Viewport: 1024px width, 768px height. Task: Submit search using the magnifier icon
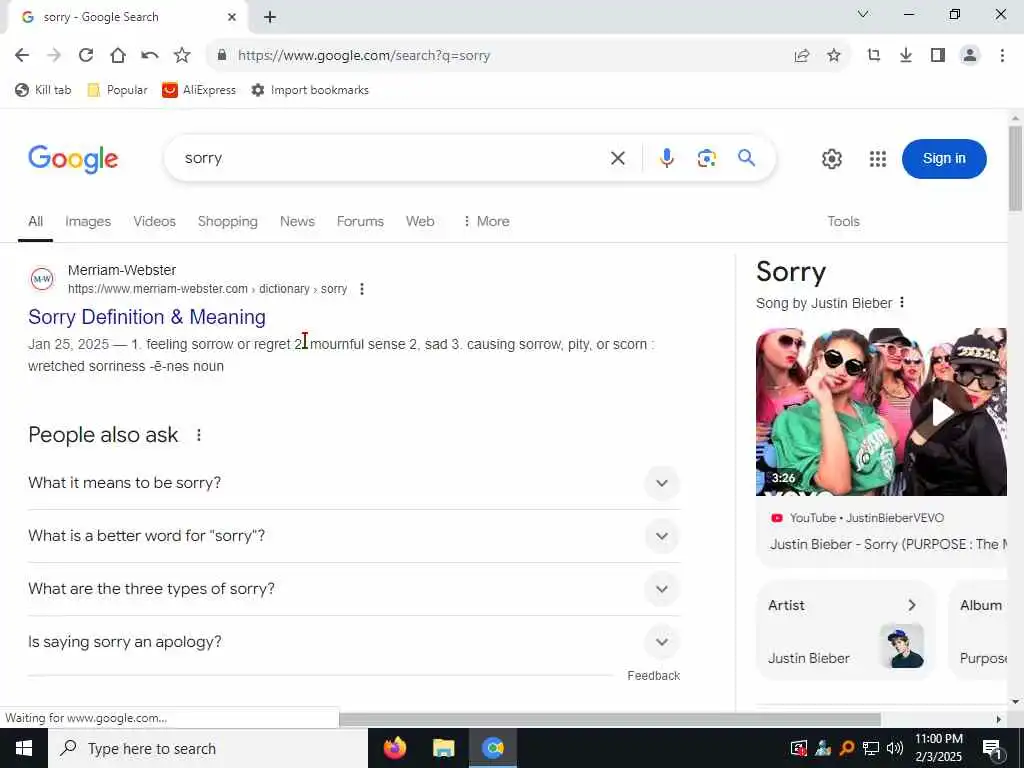[746, 157]
